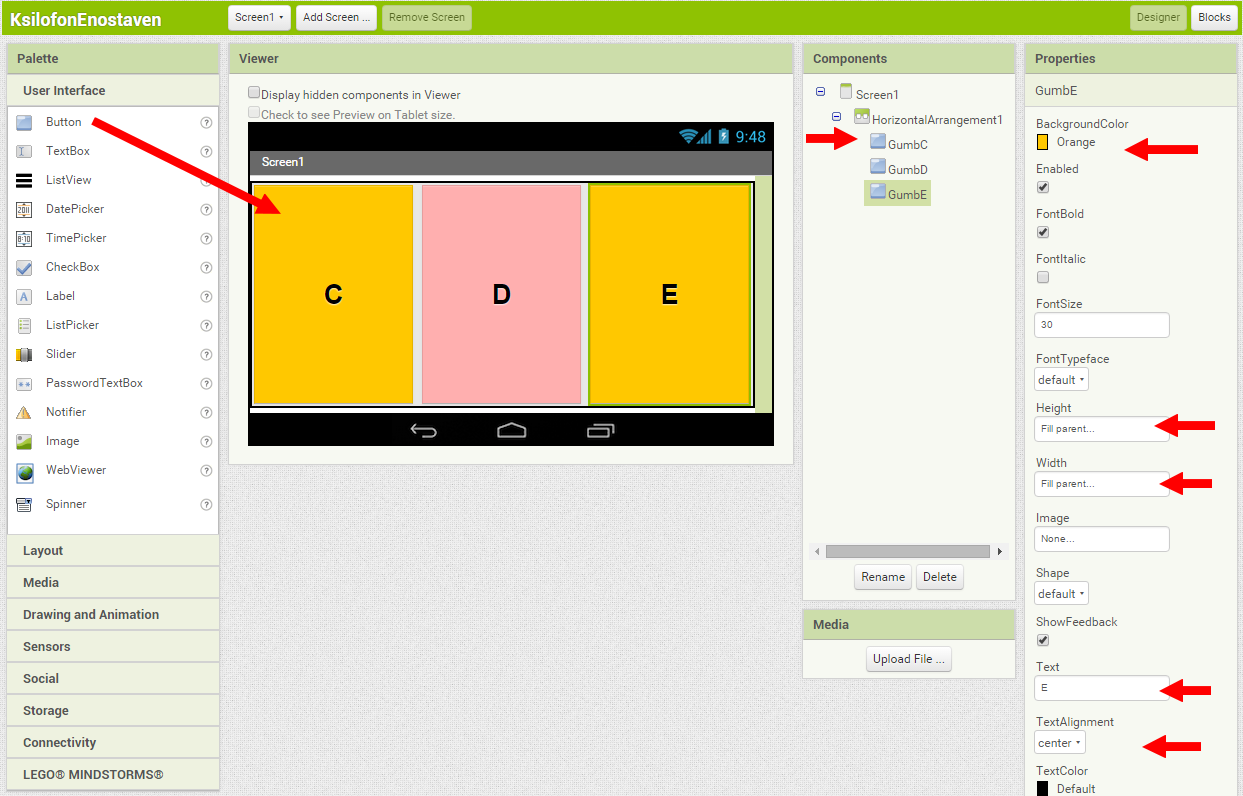This screenshot has height=796, width=1243.
Task: Click the Orange BackgroundColor swatch
Action: [x=1043, y=142]
